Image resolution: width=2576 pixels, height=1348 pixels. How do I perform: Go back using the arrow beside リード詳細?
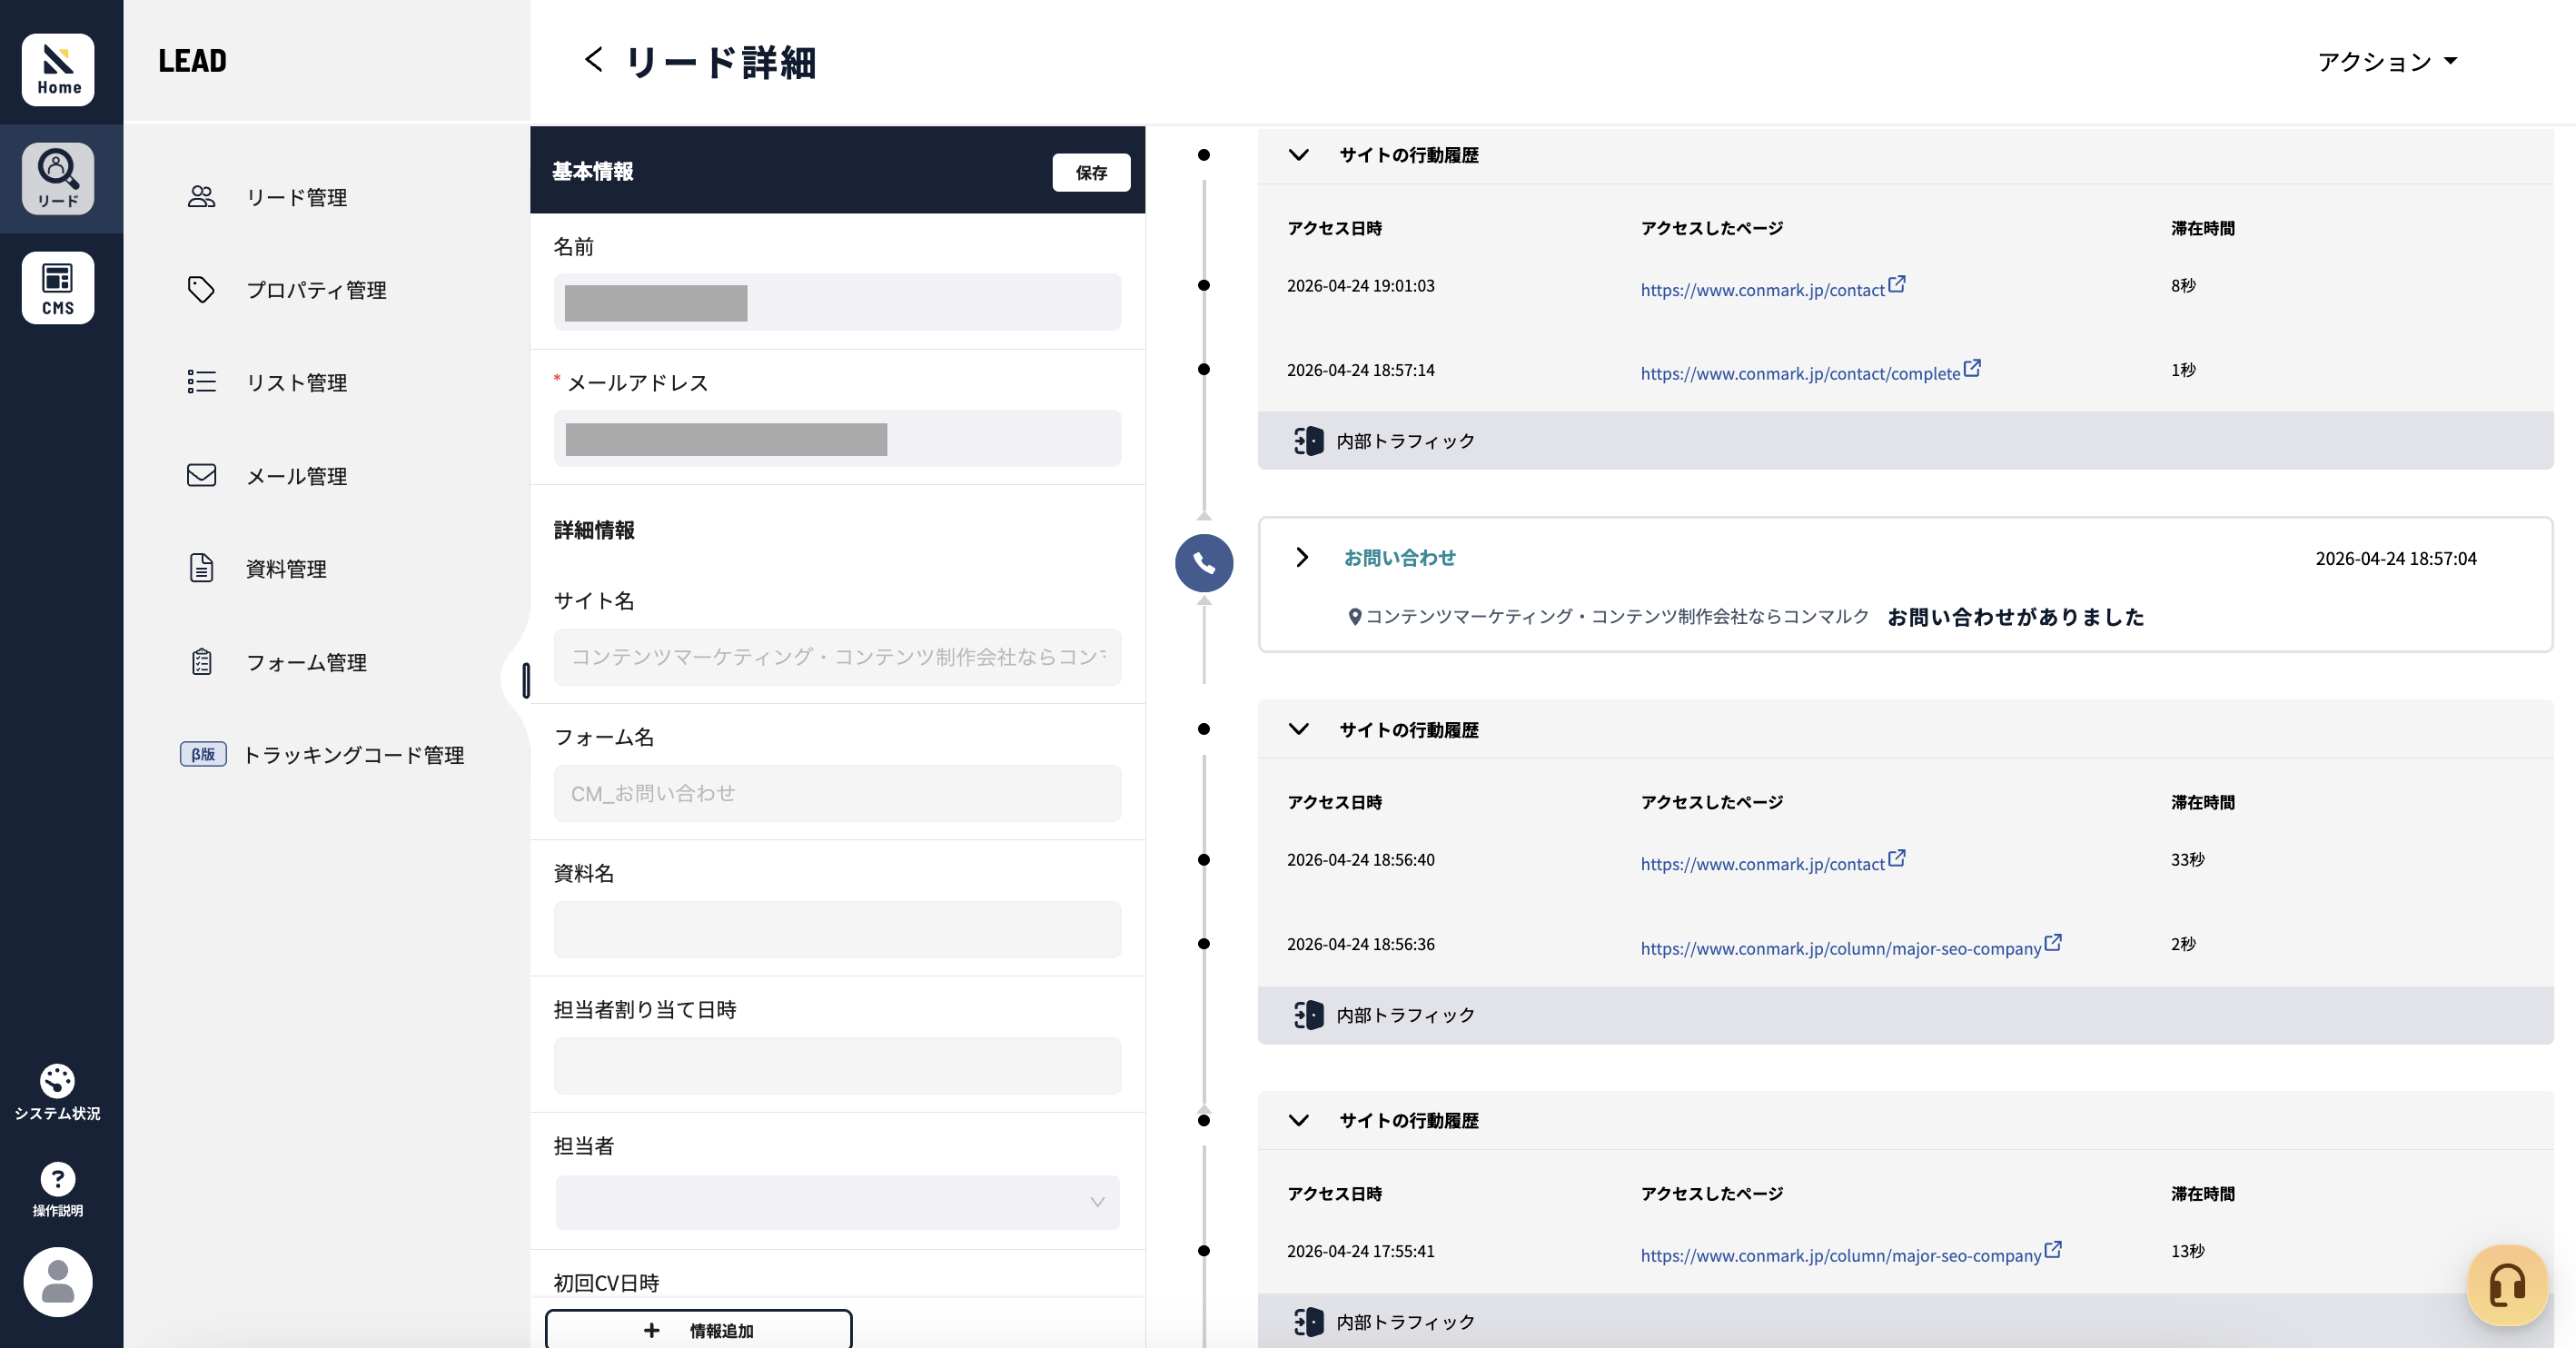(593, 60)
